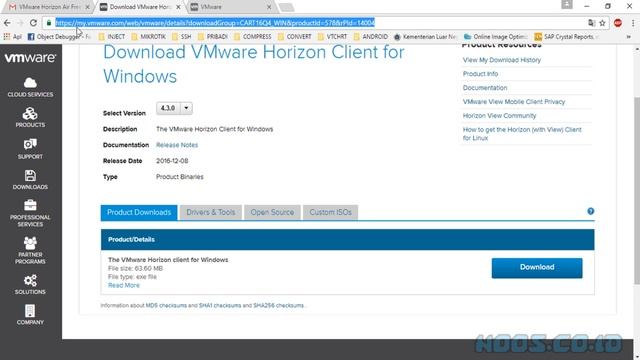The width and height of the screenshot is (640, 360).
Task: Select the Drivers & Tools tab
Action: 211,212
